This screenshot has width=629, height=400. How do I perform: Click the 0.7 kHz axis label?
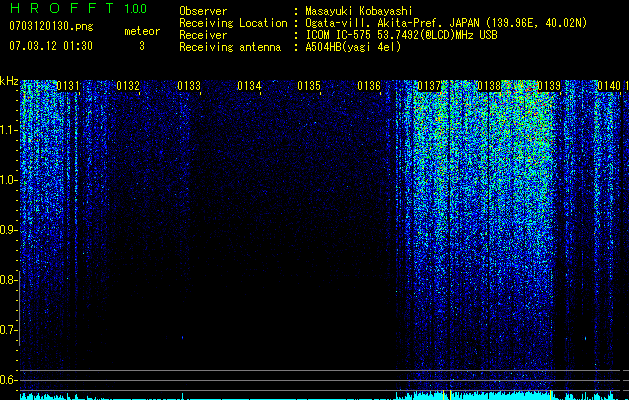(x=7, y=330)
